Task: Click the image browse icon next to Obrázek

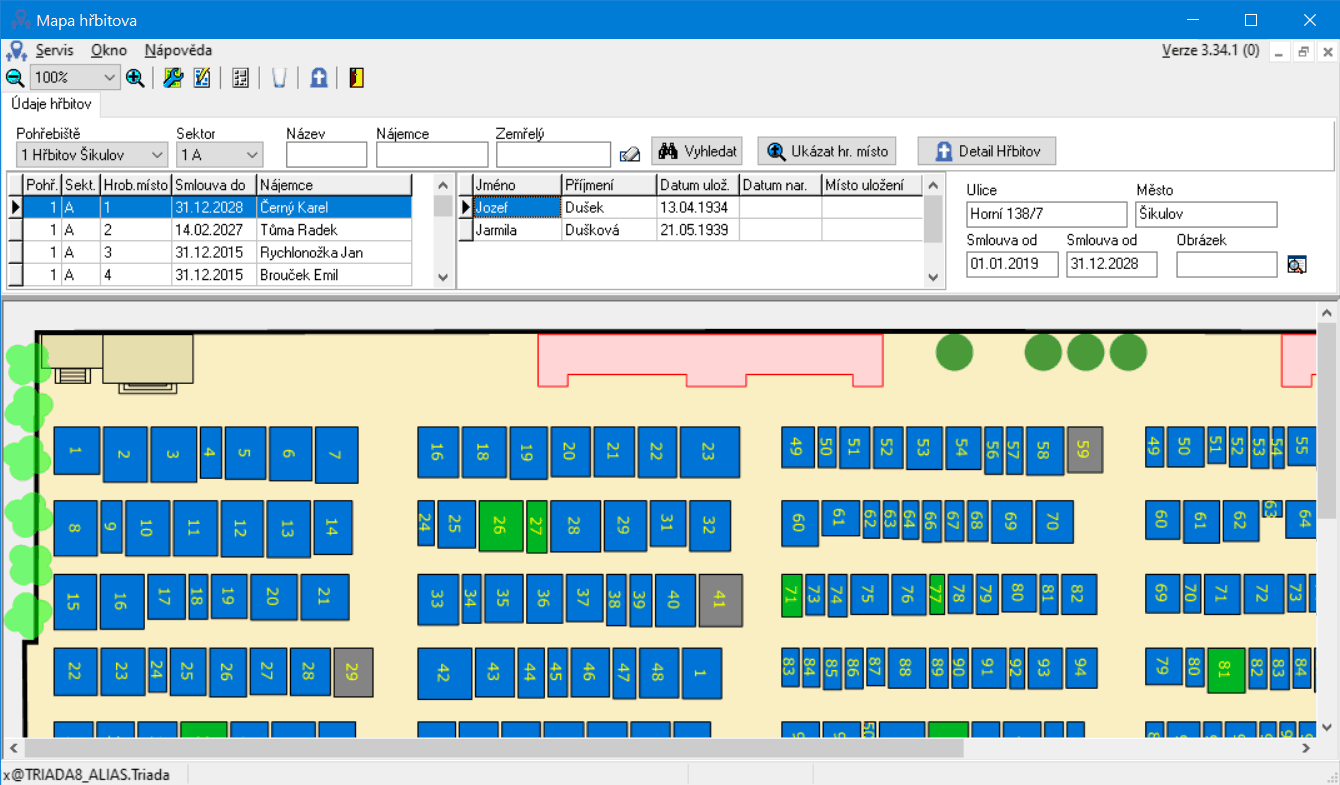Action: tap(1297, 265)
